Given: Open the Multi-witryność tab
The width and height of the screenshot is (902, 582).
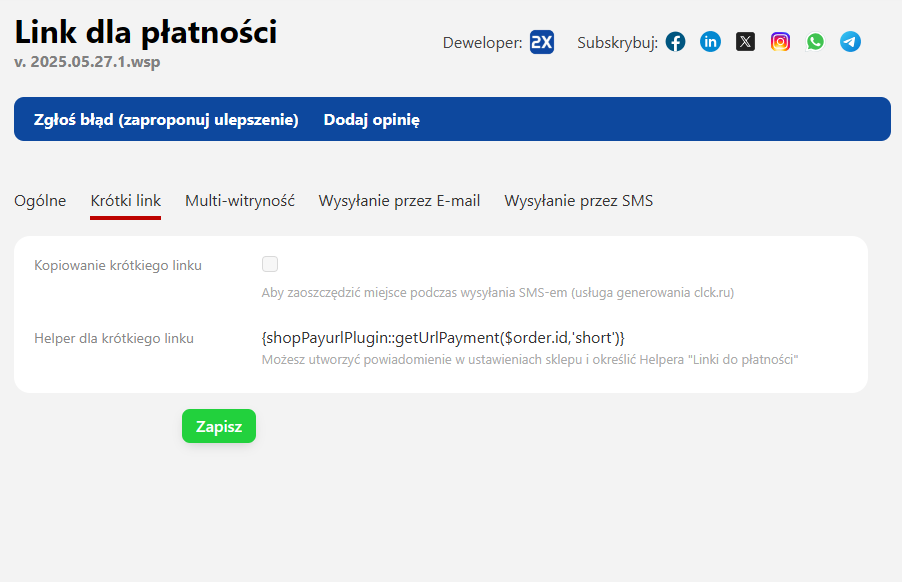Looking at the screenshot, I should point(240,201).
